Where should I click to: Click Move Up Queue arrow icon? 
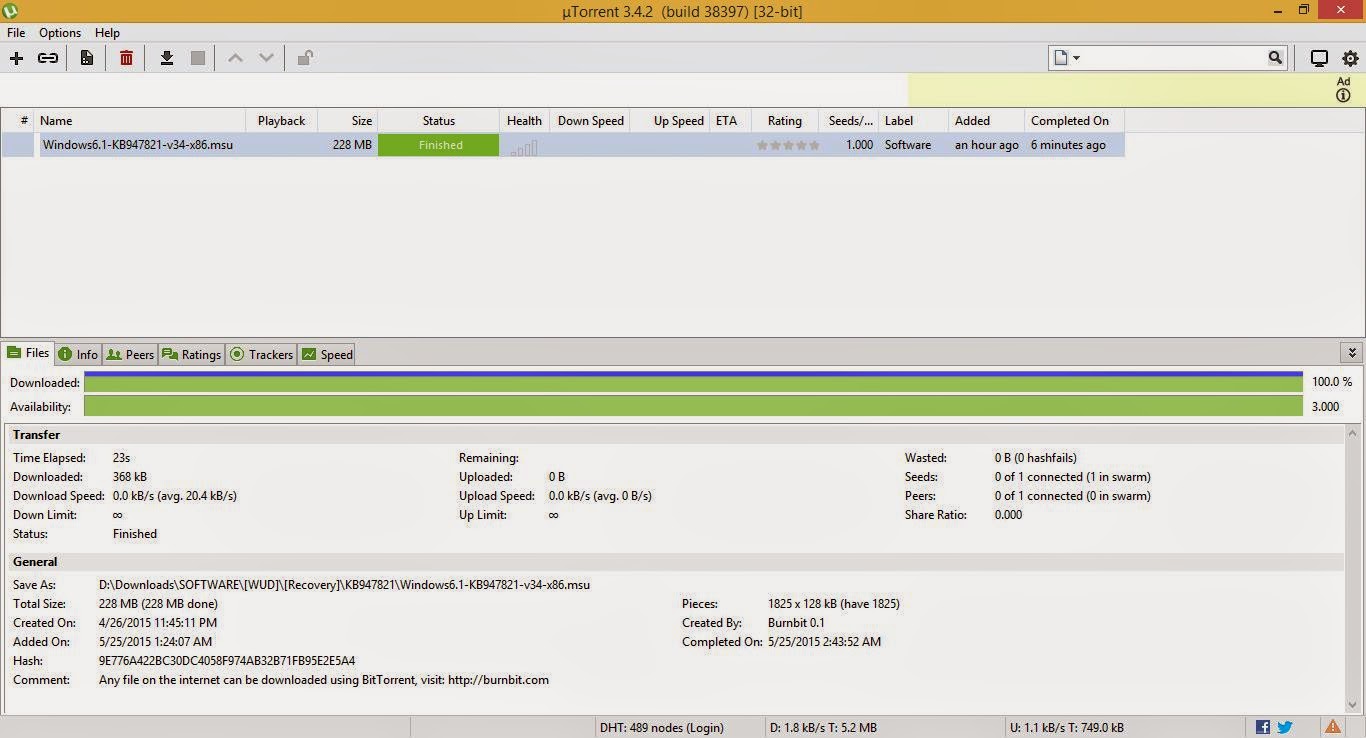coord(235,58)
